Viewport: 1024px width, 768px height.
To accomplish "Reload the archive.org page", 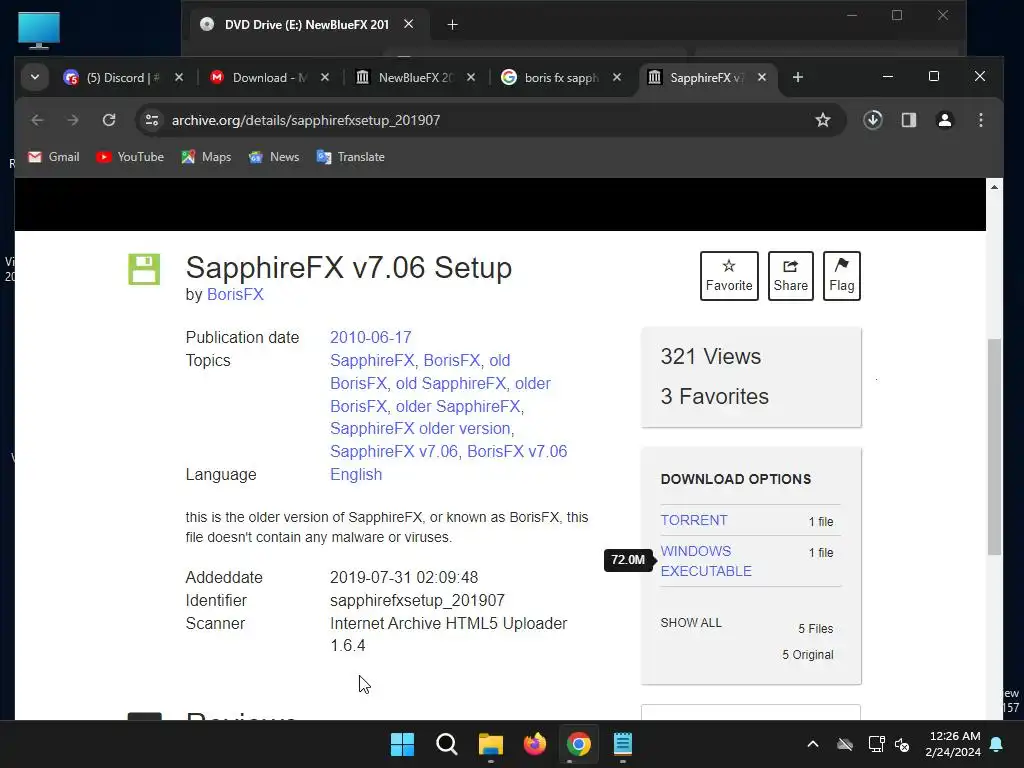I will 109,120.
